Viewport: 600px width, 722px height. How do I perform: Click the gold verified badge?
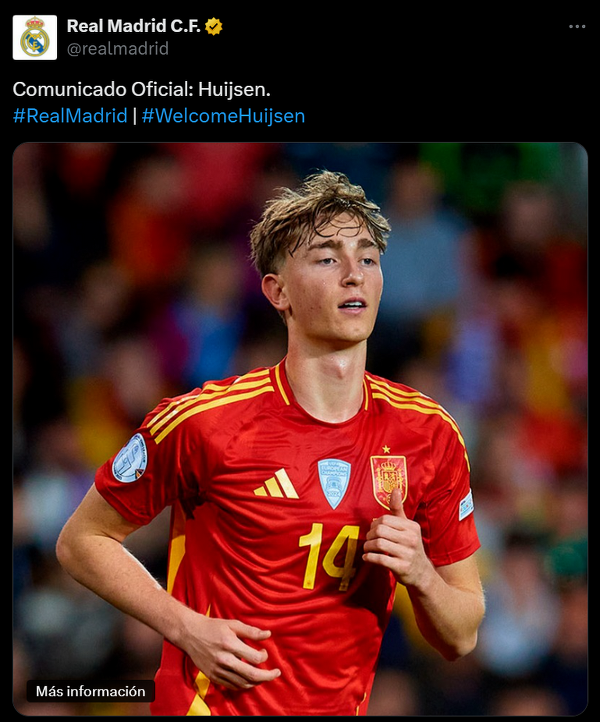click(213, 26)
